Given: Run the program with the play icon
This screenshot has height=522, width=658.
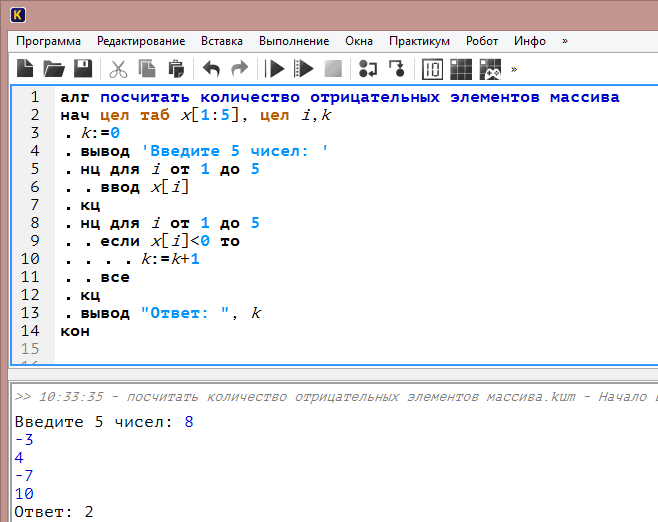Looking at the screenshot, I should [x=275, y=68].
